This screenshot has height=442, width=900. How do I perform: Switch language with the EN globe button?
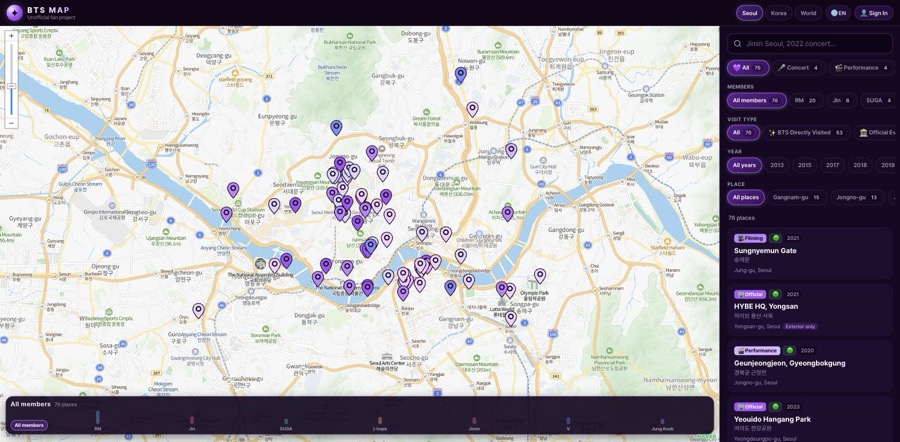click(838, 13)
